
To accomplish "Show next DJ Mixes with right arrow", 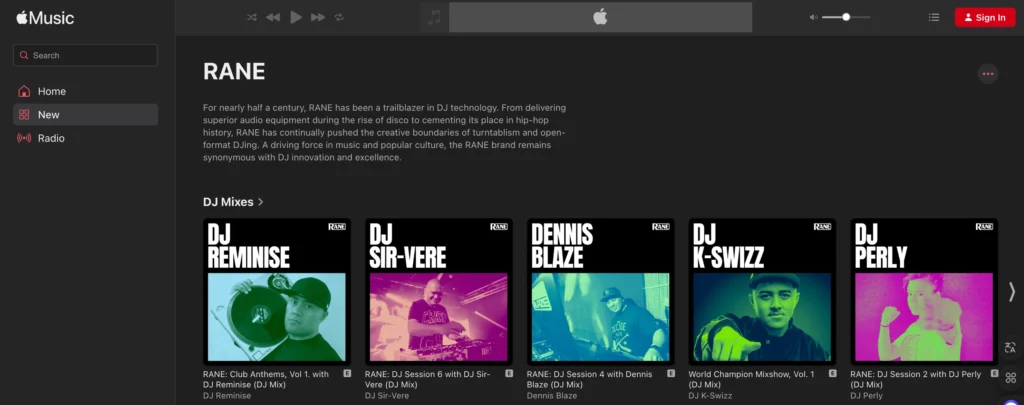I will point(1012,291).
